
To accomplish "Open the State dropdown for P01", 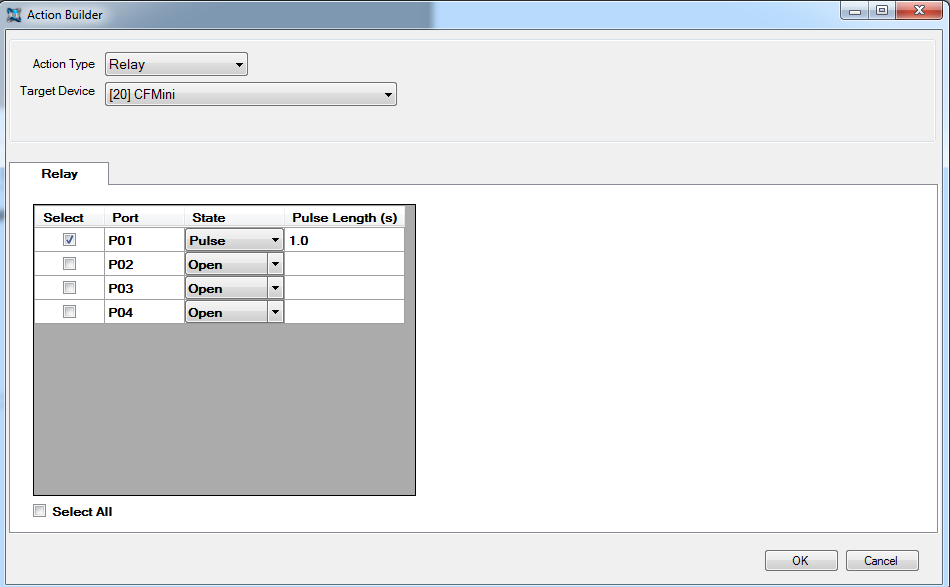I will click(234, 240).
